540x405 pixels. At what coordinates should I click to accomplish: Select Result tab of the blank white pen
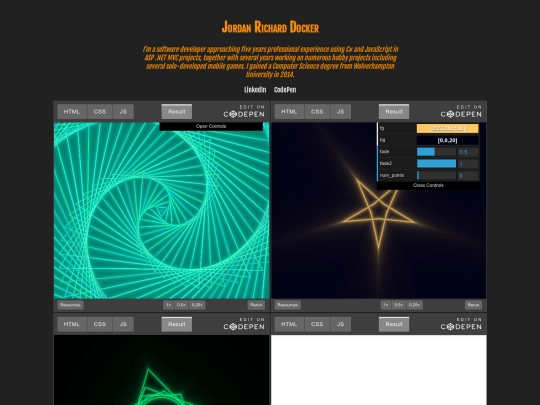point(394,324)
